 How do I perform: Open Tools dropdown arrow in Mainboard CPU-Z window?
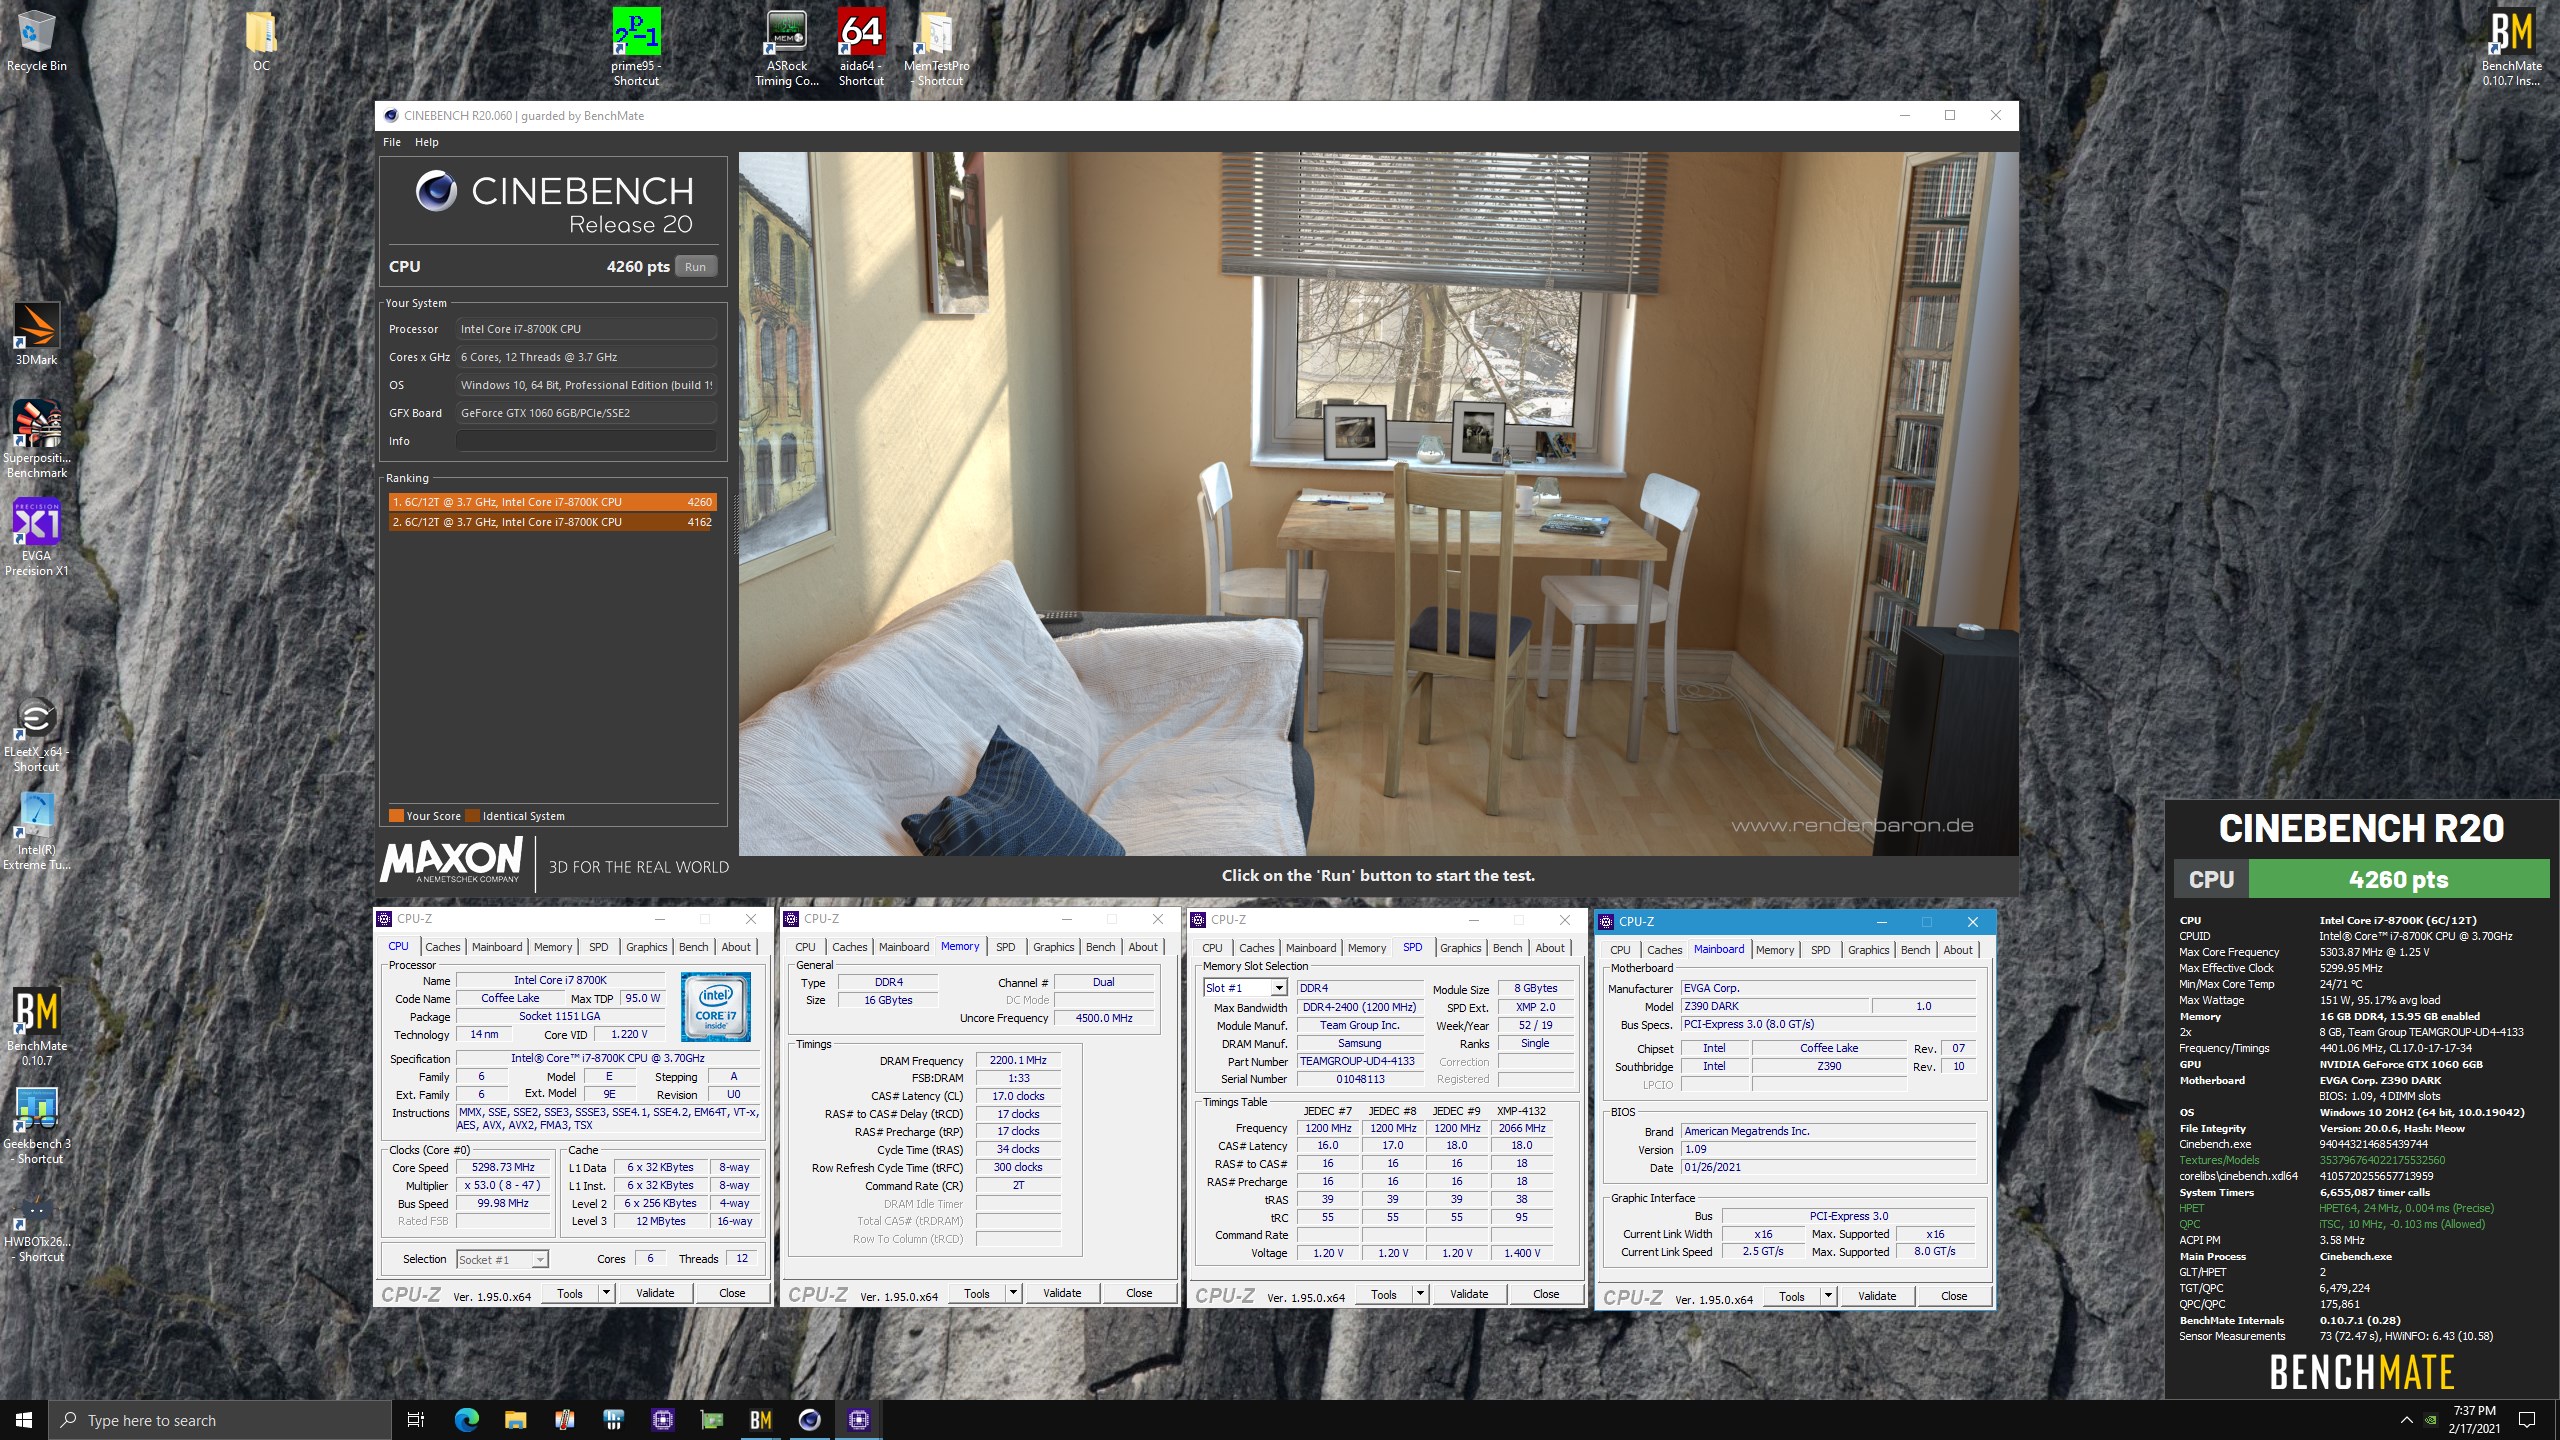click(x=1828, y=1296)
